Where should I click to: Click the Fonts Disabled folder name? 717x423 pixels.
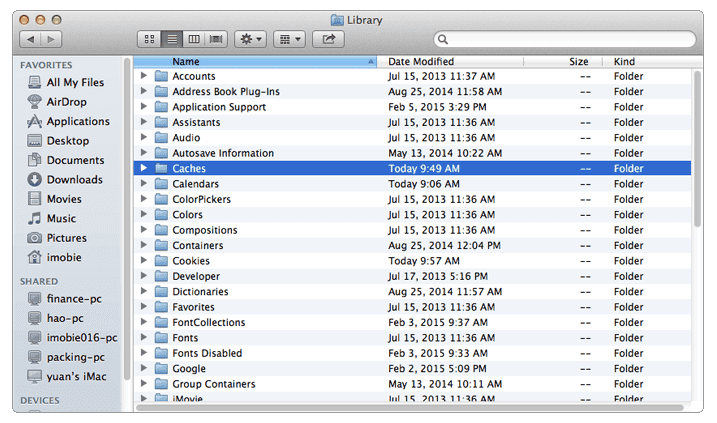click(207, 353)
